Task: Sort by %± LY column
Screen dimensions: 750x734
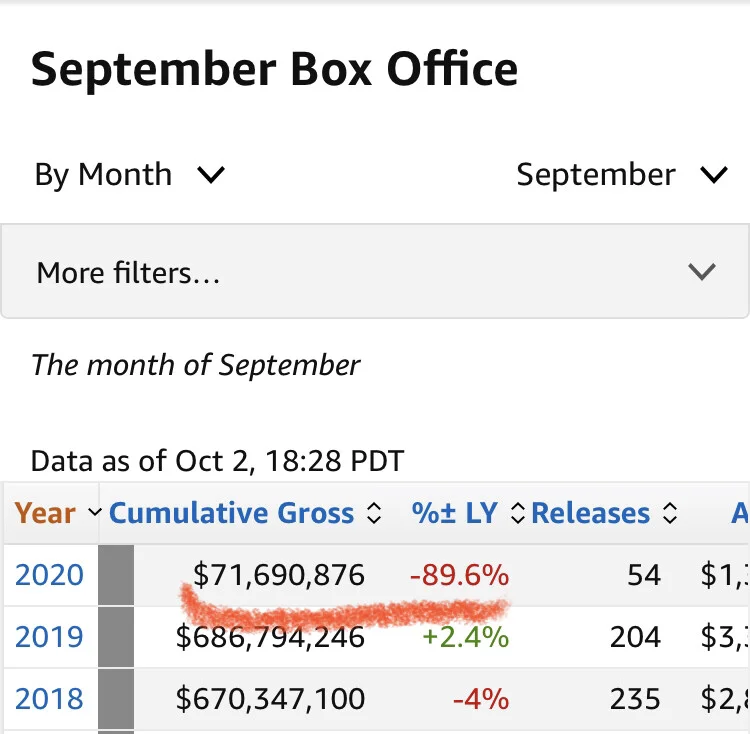Action: [468, 513]
